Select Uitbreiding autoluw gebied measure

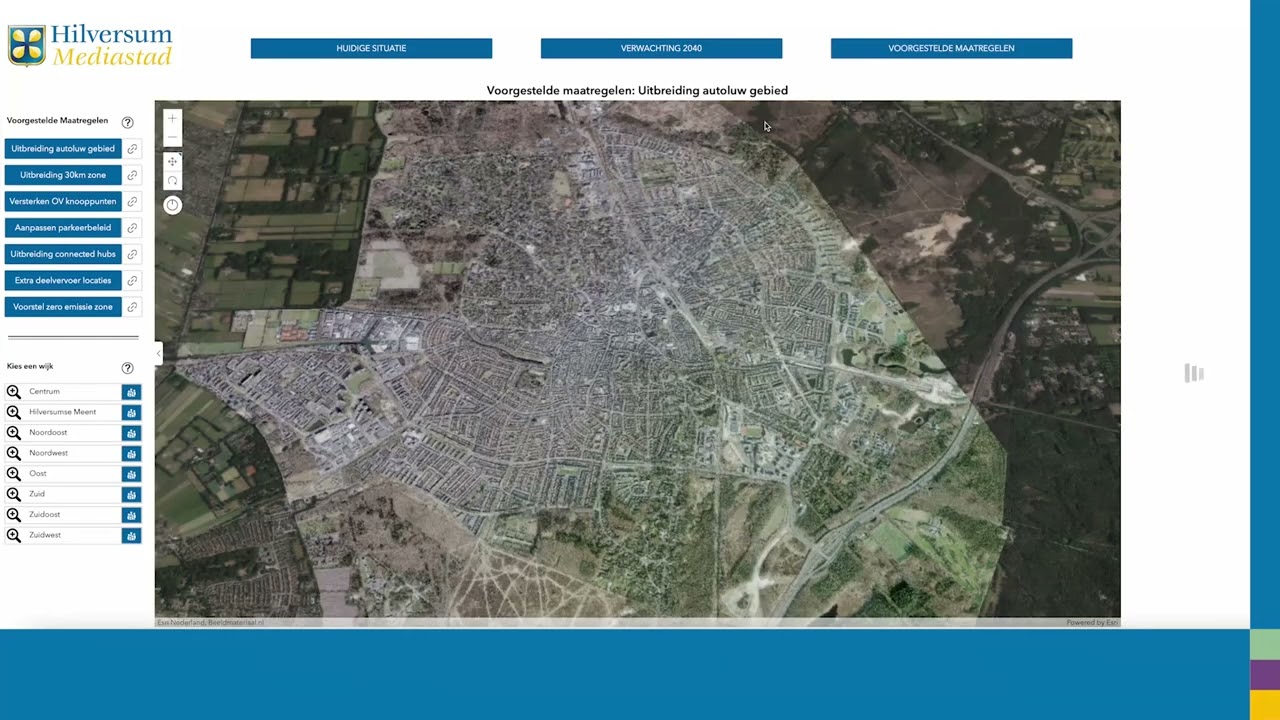(63, 149)
